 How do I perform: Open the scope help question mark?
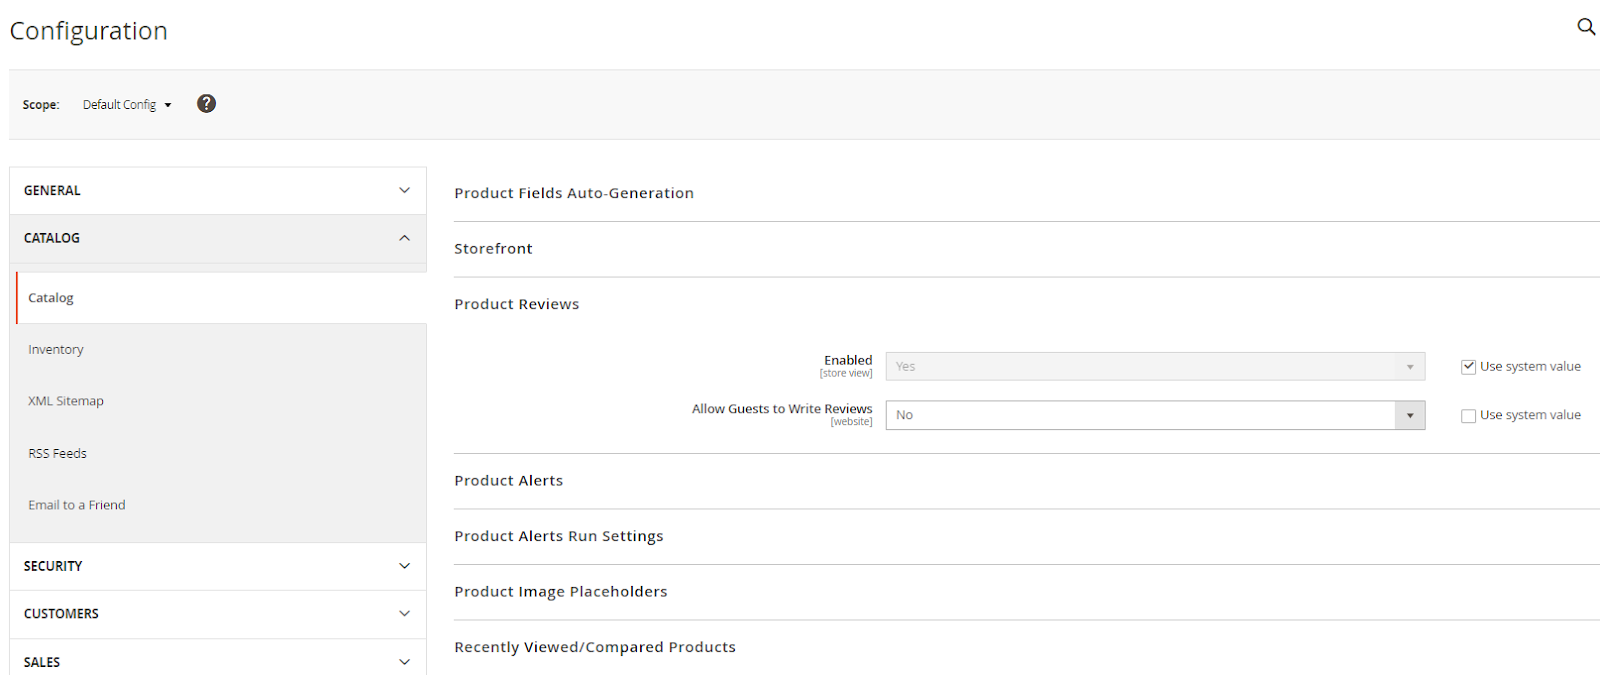point(206,104)
